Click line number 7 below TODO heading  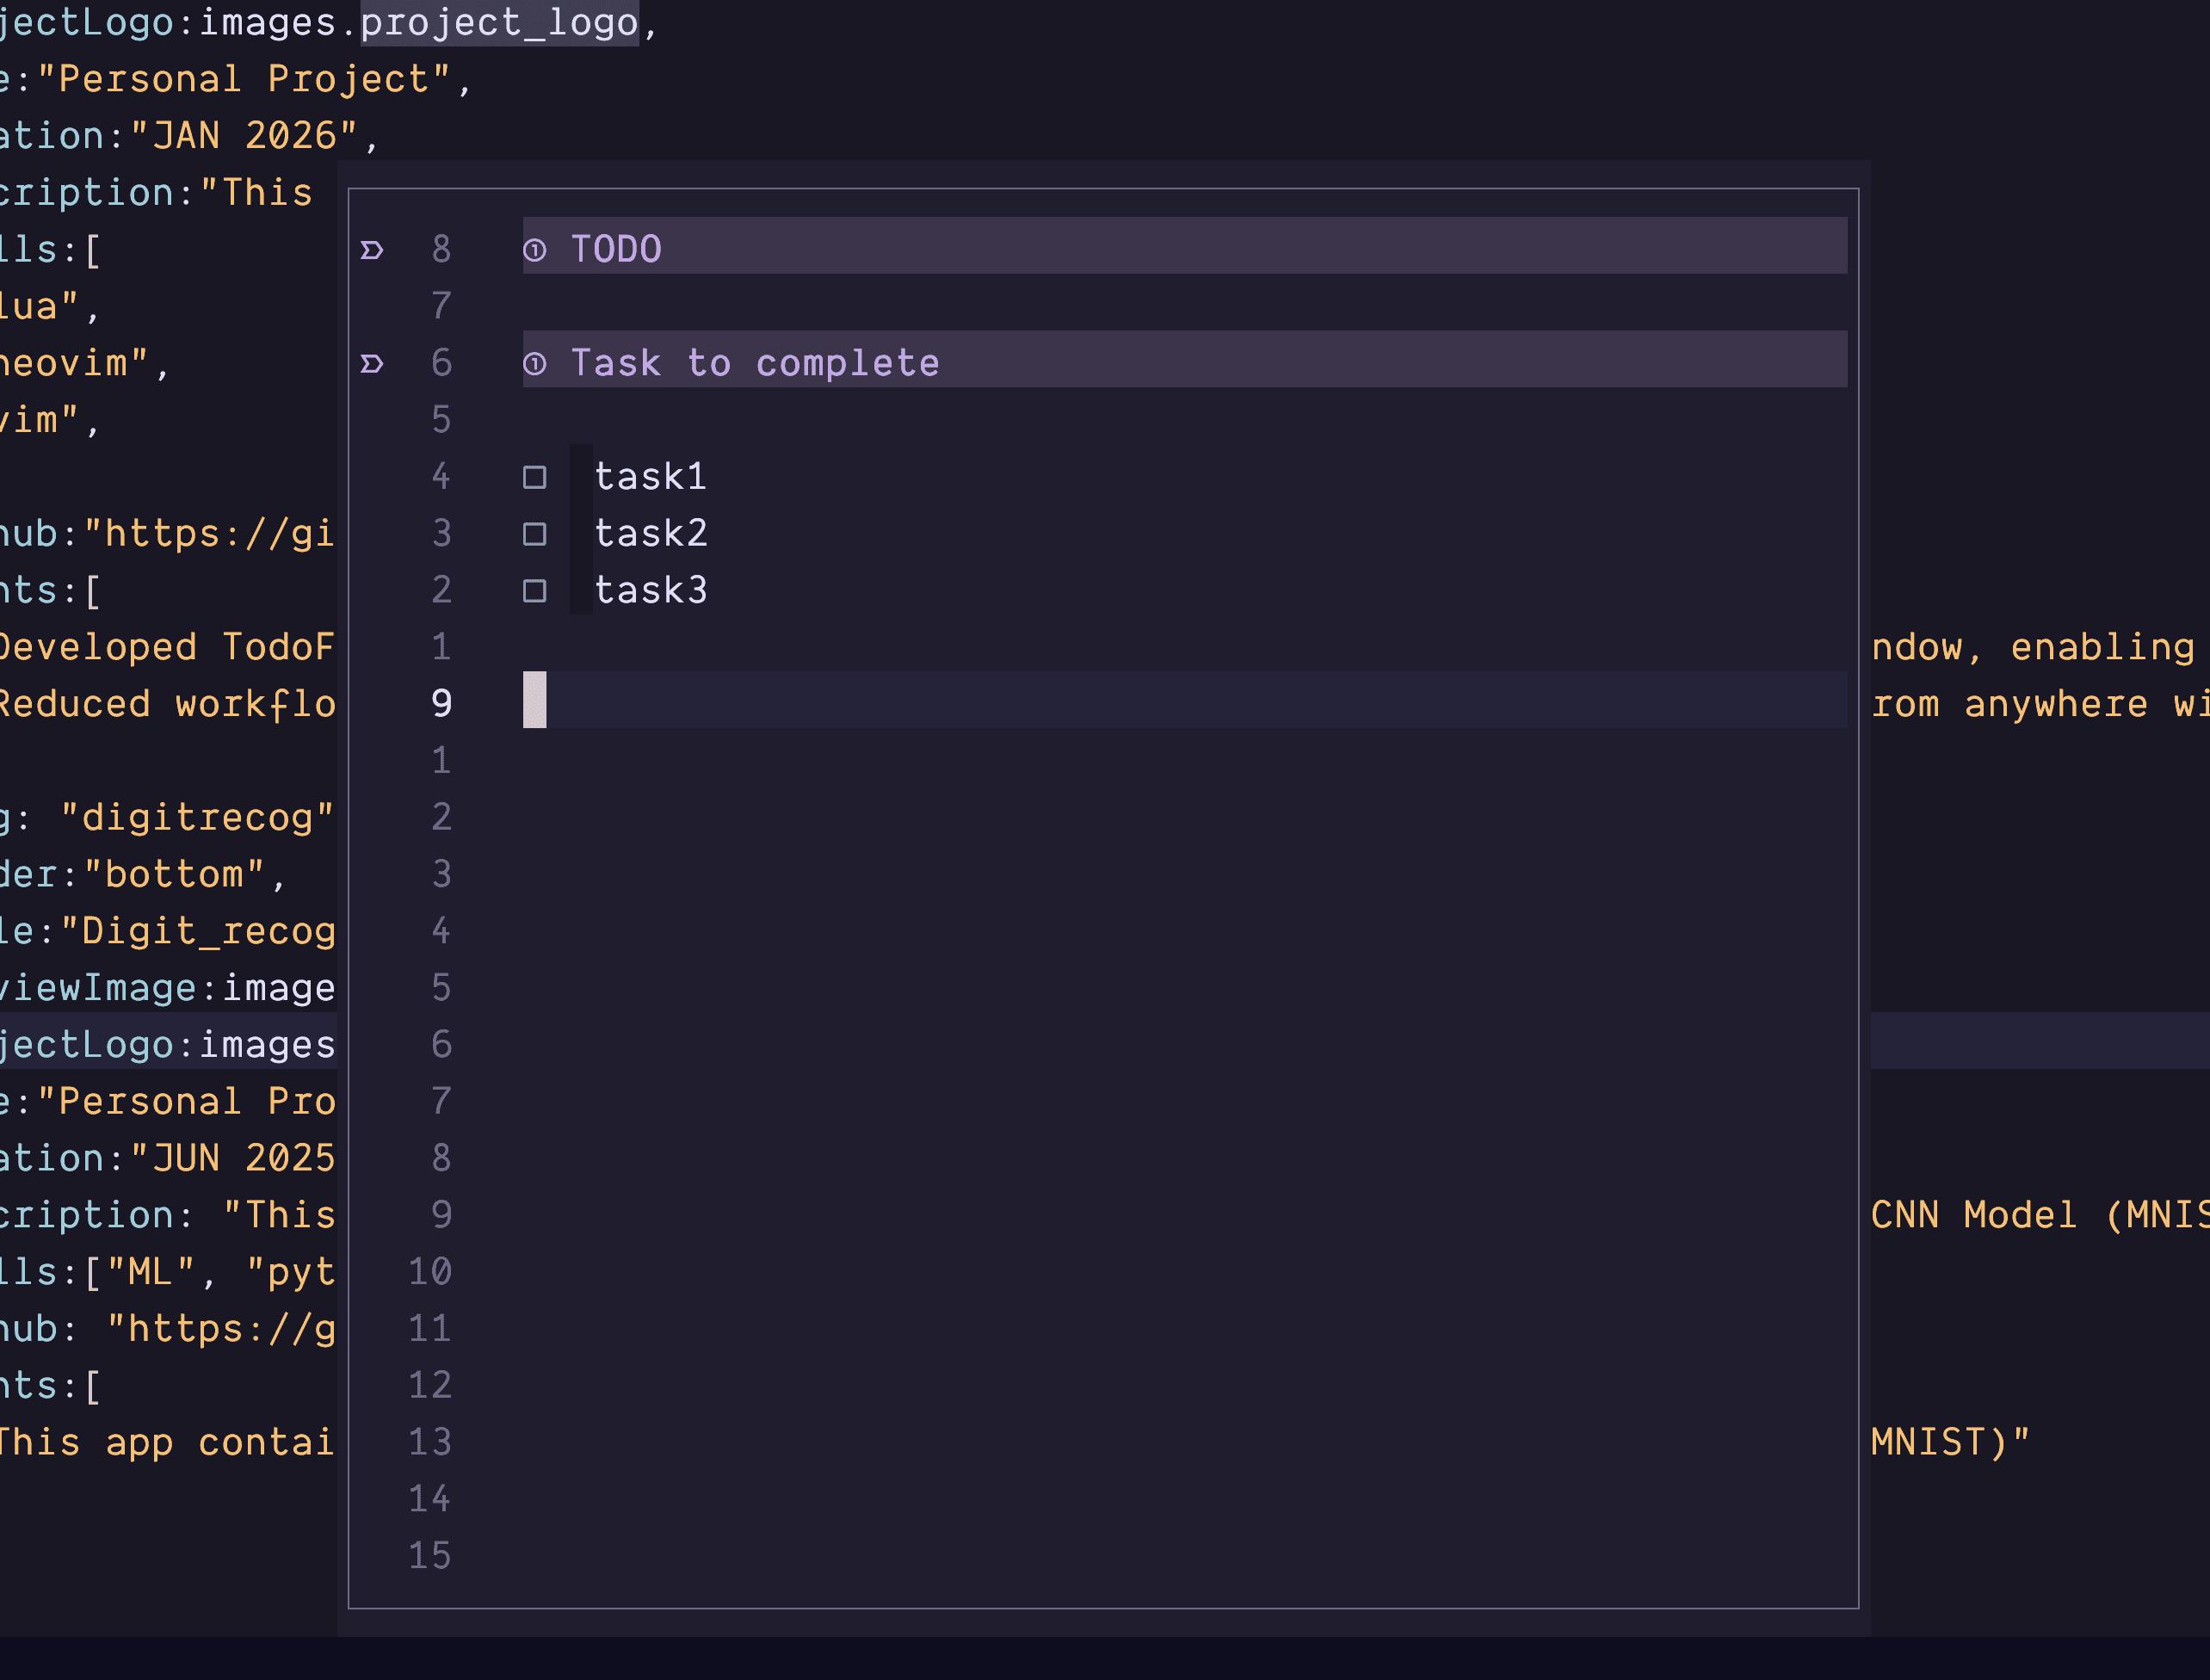[441, 306]
